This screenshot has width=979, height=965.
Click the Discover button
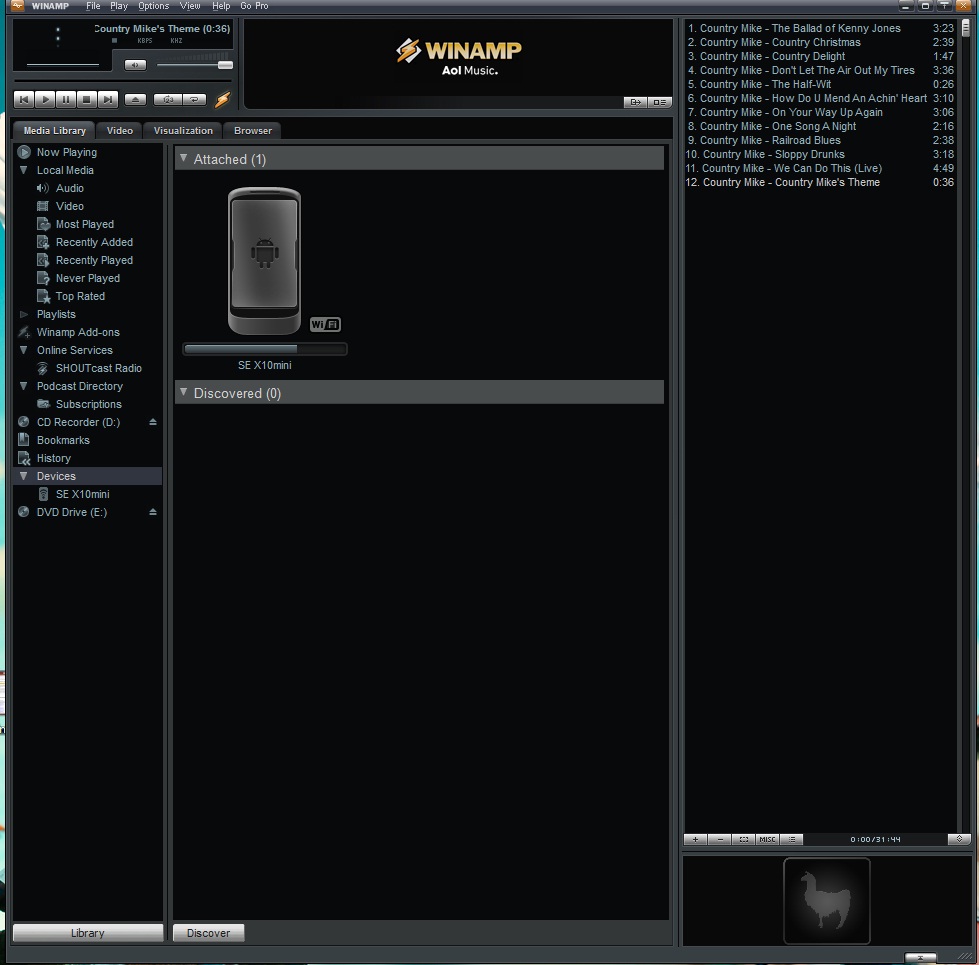point(209,933)
